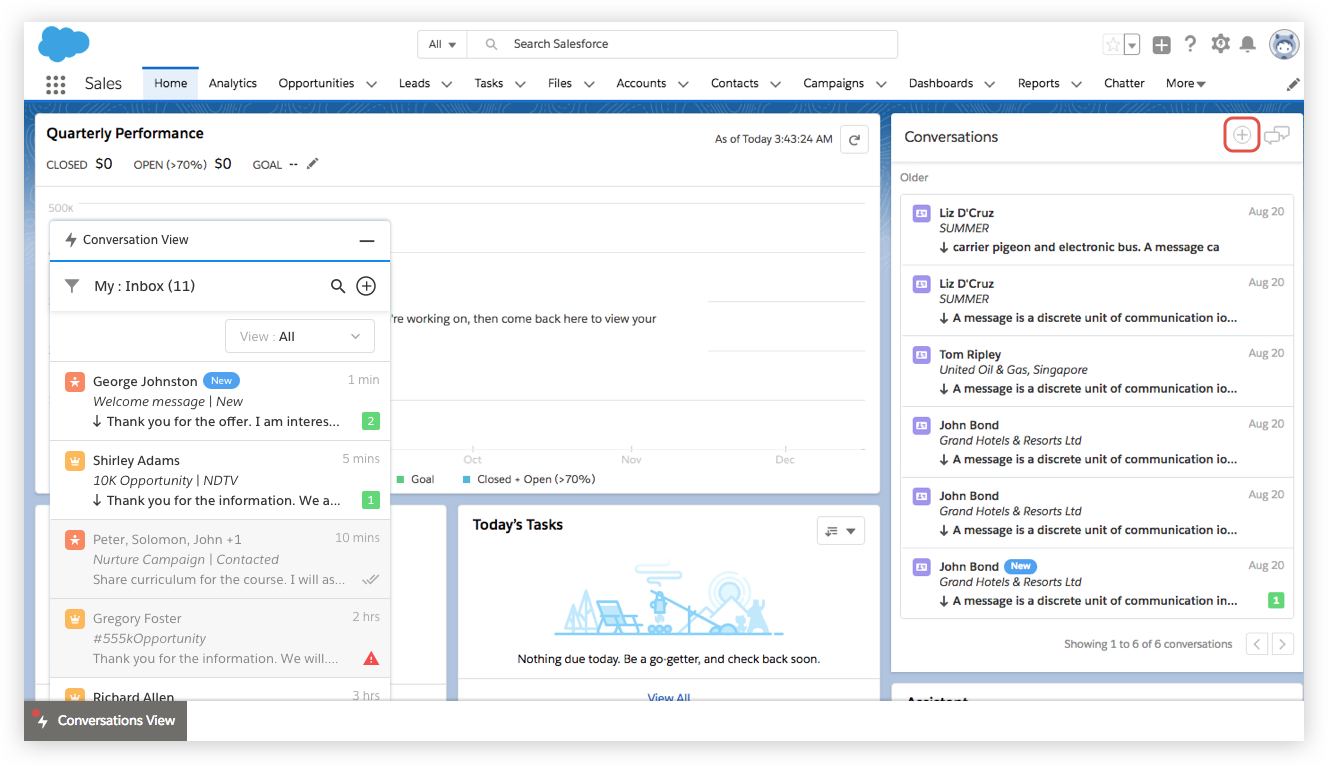The height and width of the screenshot is (767, 1328).
Task: Open George Johnston conversation
Action: tap(220, 401)
